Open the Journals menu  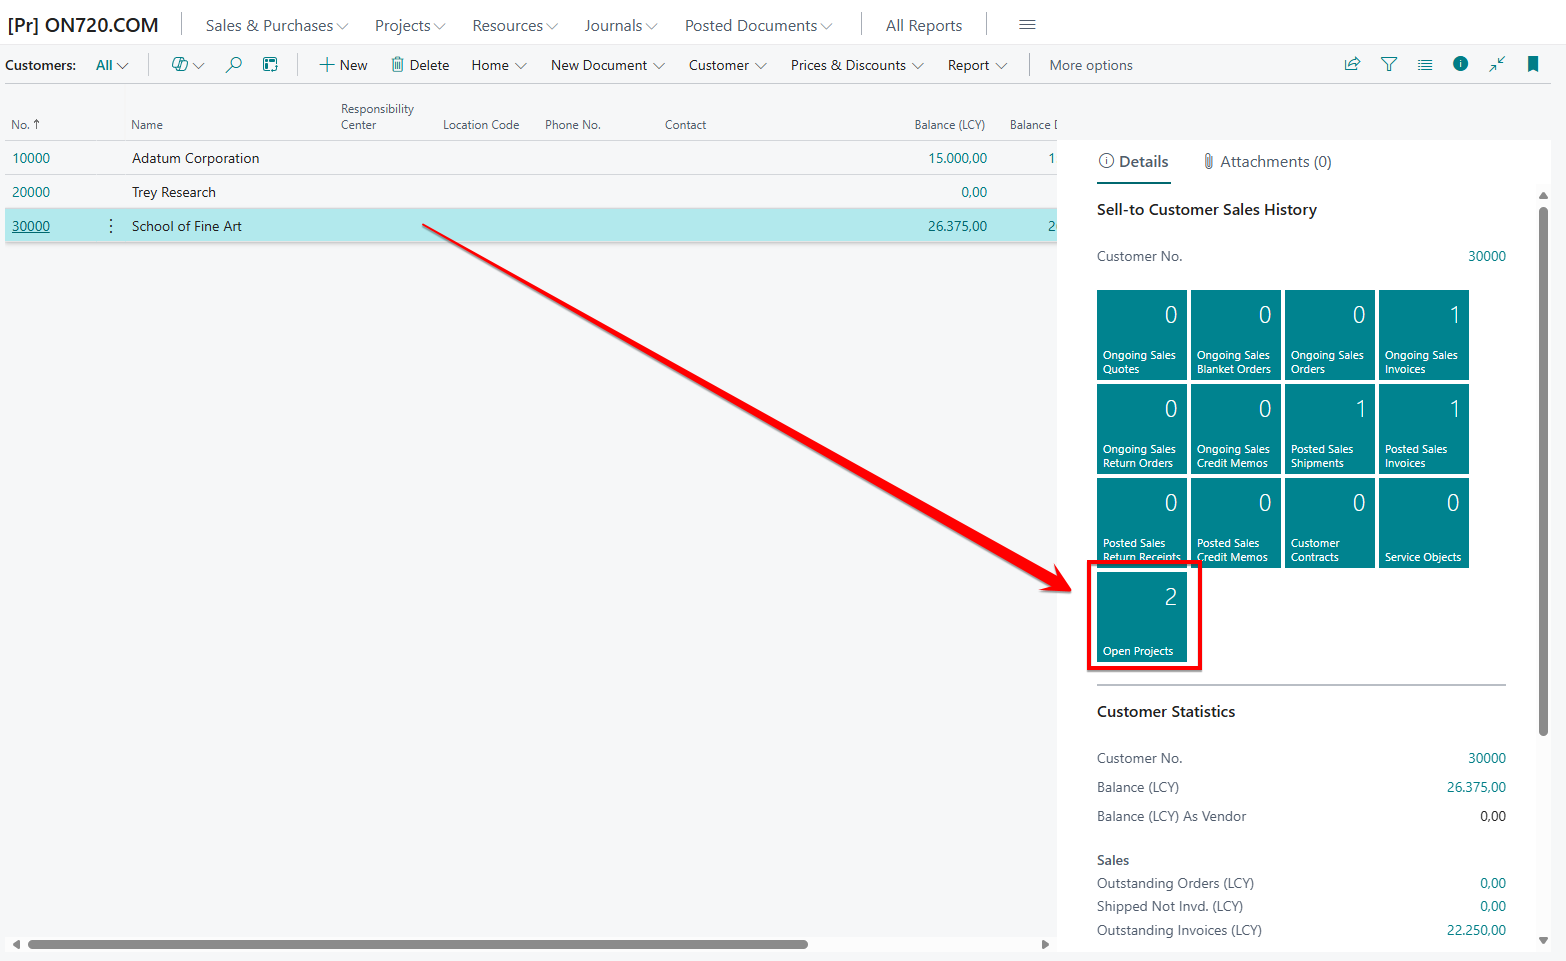tap(621, 25)
